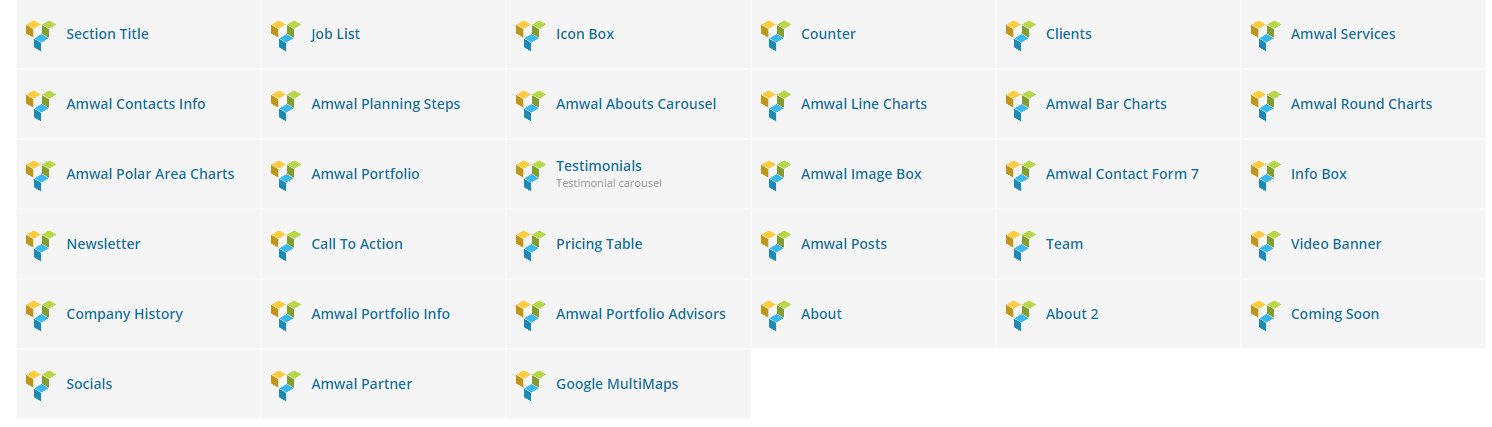Viewport: 1492px width, 427px height.
Task: Click the icon beside Section Title
Action: point(41,35)
